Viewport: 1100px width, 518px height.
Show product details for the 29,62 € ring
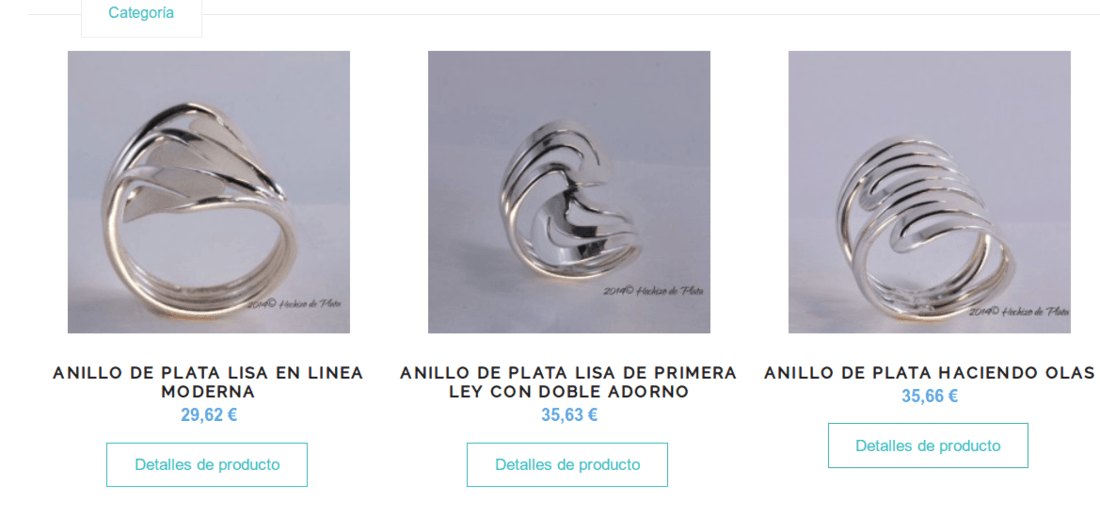(x=207, y=465)
